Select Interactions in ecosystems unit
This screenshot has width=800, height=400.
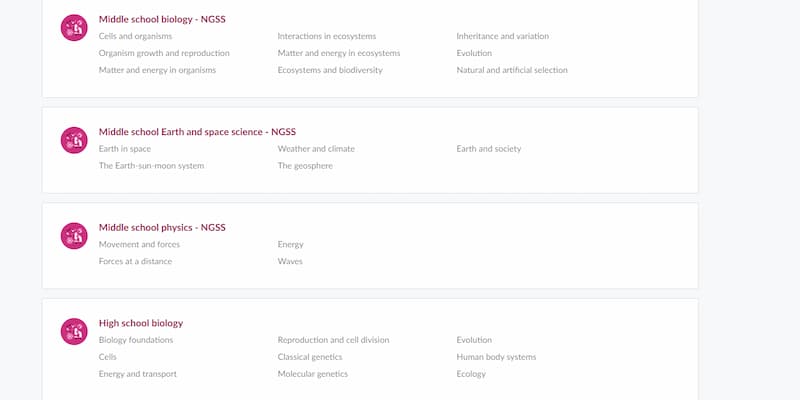click(x=327, y=36)
